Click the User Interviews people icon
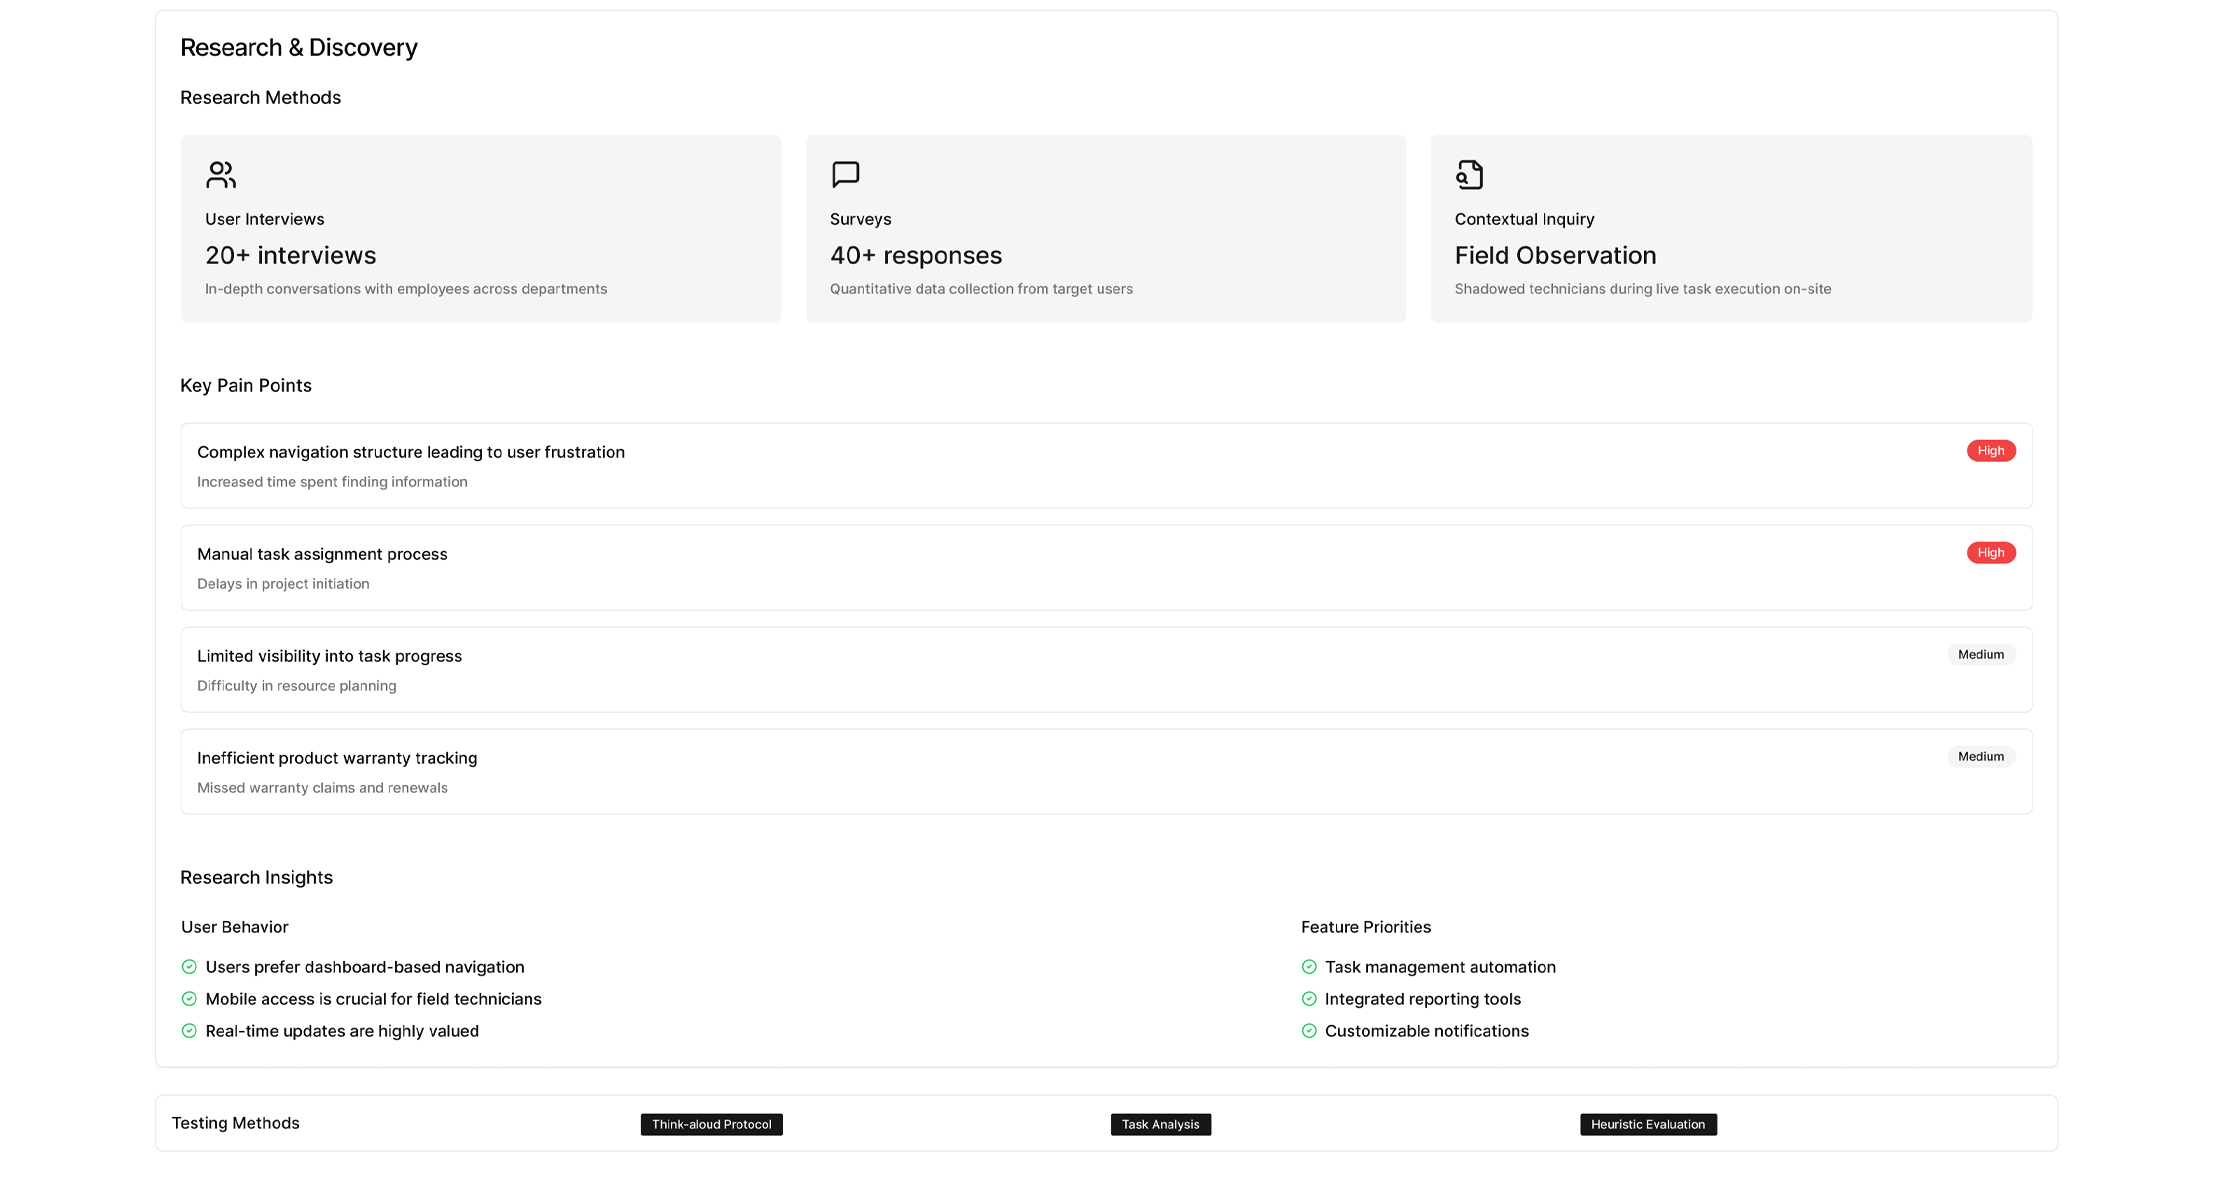Viewport: 2213px width, 1180px height. point(221,175)
